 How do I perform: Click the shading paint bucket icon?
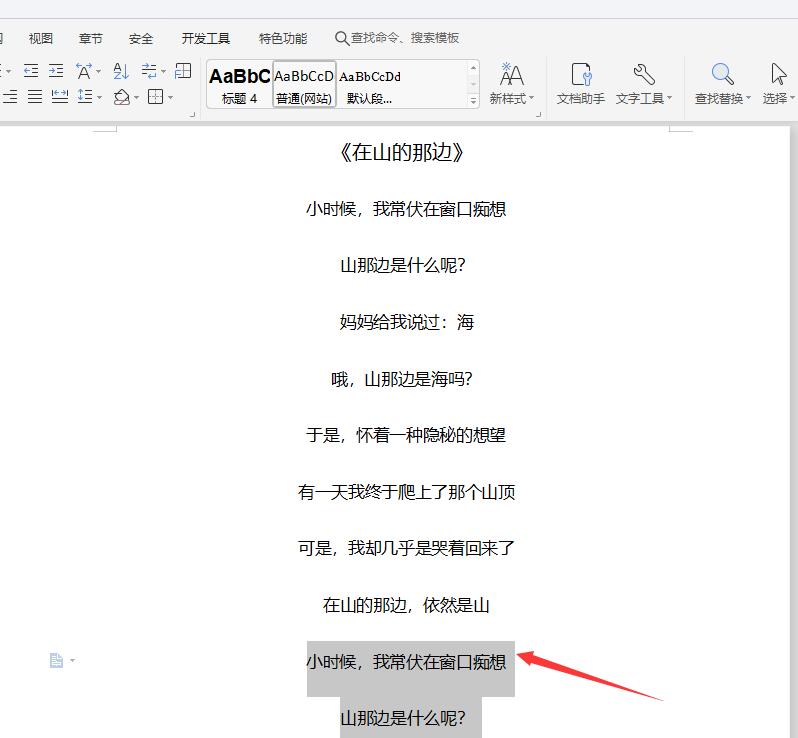[122, 97]
